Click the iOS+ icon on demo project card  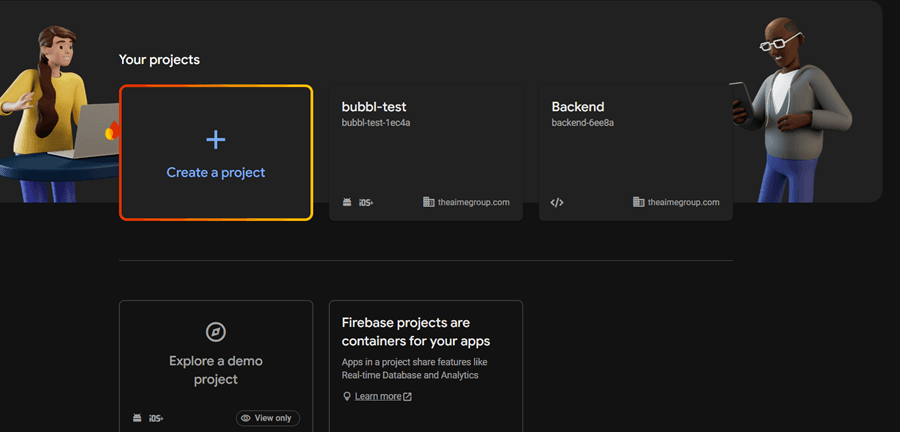coord(156,418)
